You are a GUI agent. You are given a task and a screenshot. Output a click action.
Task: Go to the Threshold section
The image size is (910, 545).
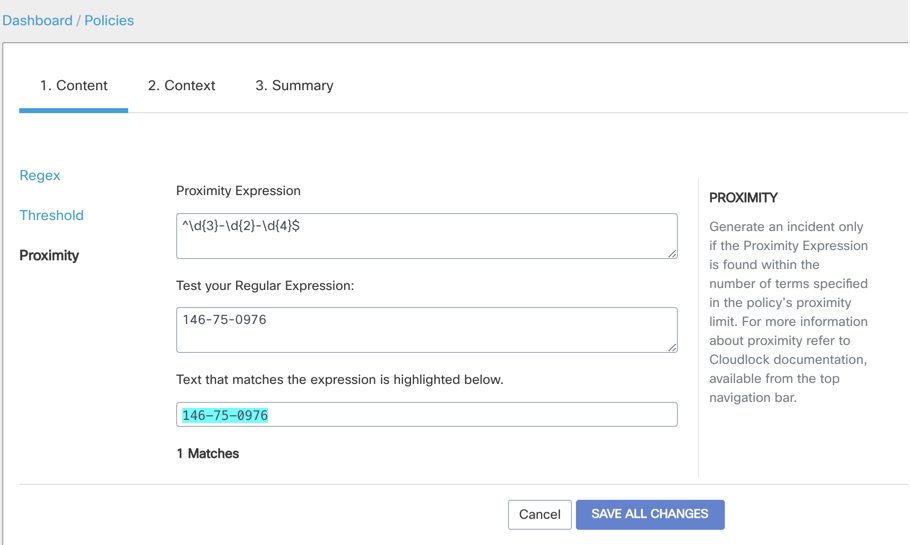pyautogui.click(x=52, y=215)
